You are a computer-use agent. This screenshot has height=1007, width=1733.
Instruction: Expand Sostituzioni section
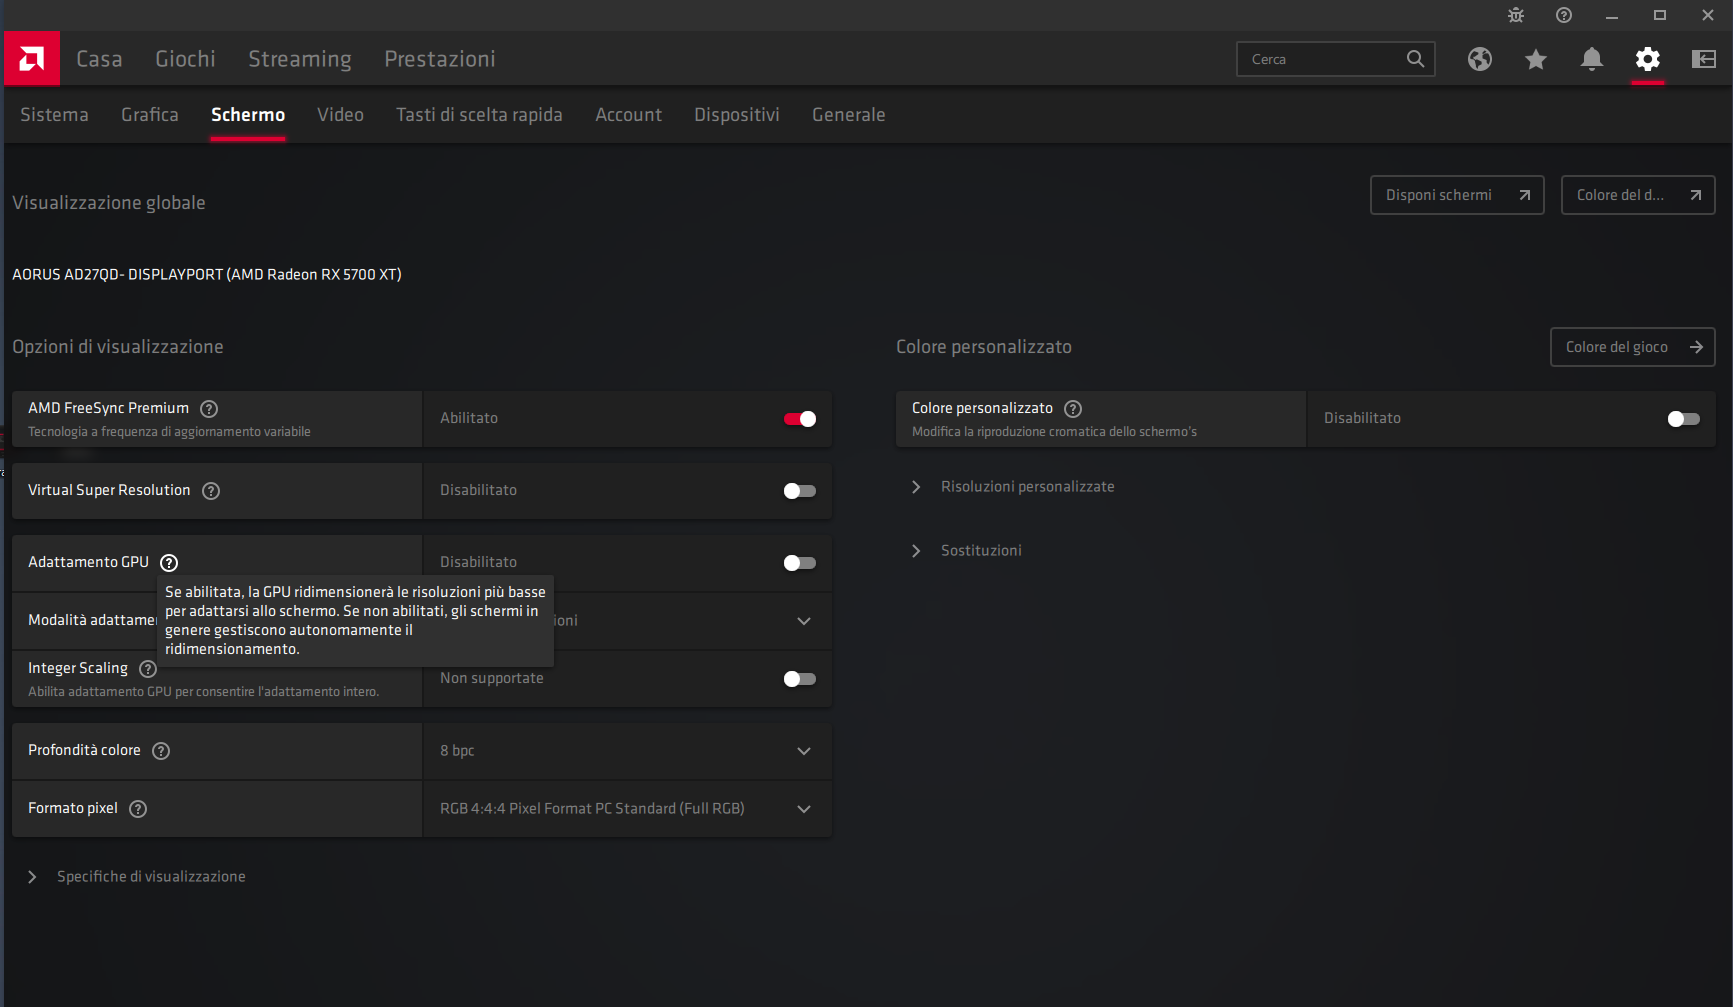coord(967,550)
